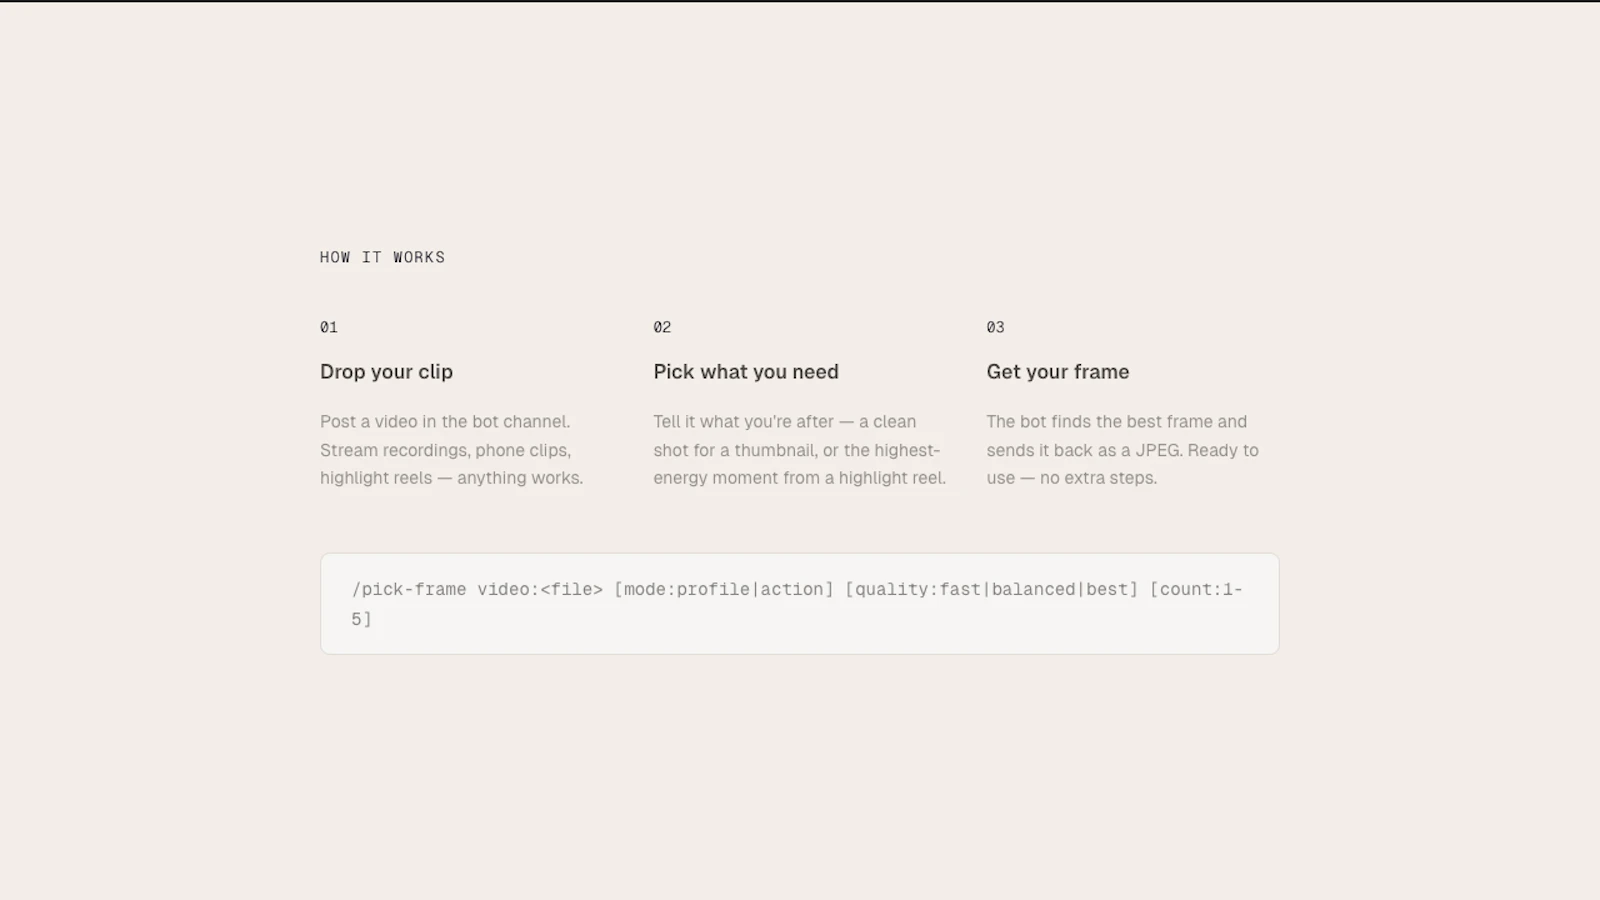Select the "Drop your clip" heading
Image resolution: width=1600 pixels, height=900 pixels.
(x=386, y=372)
